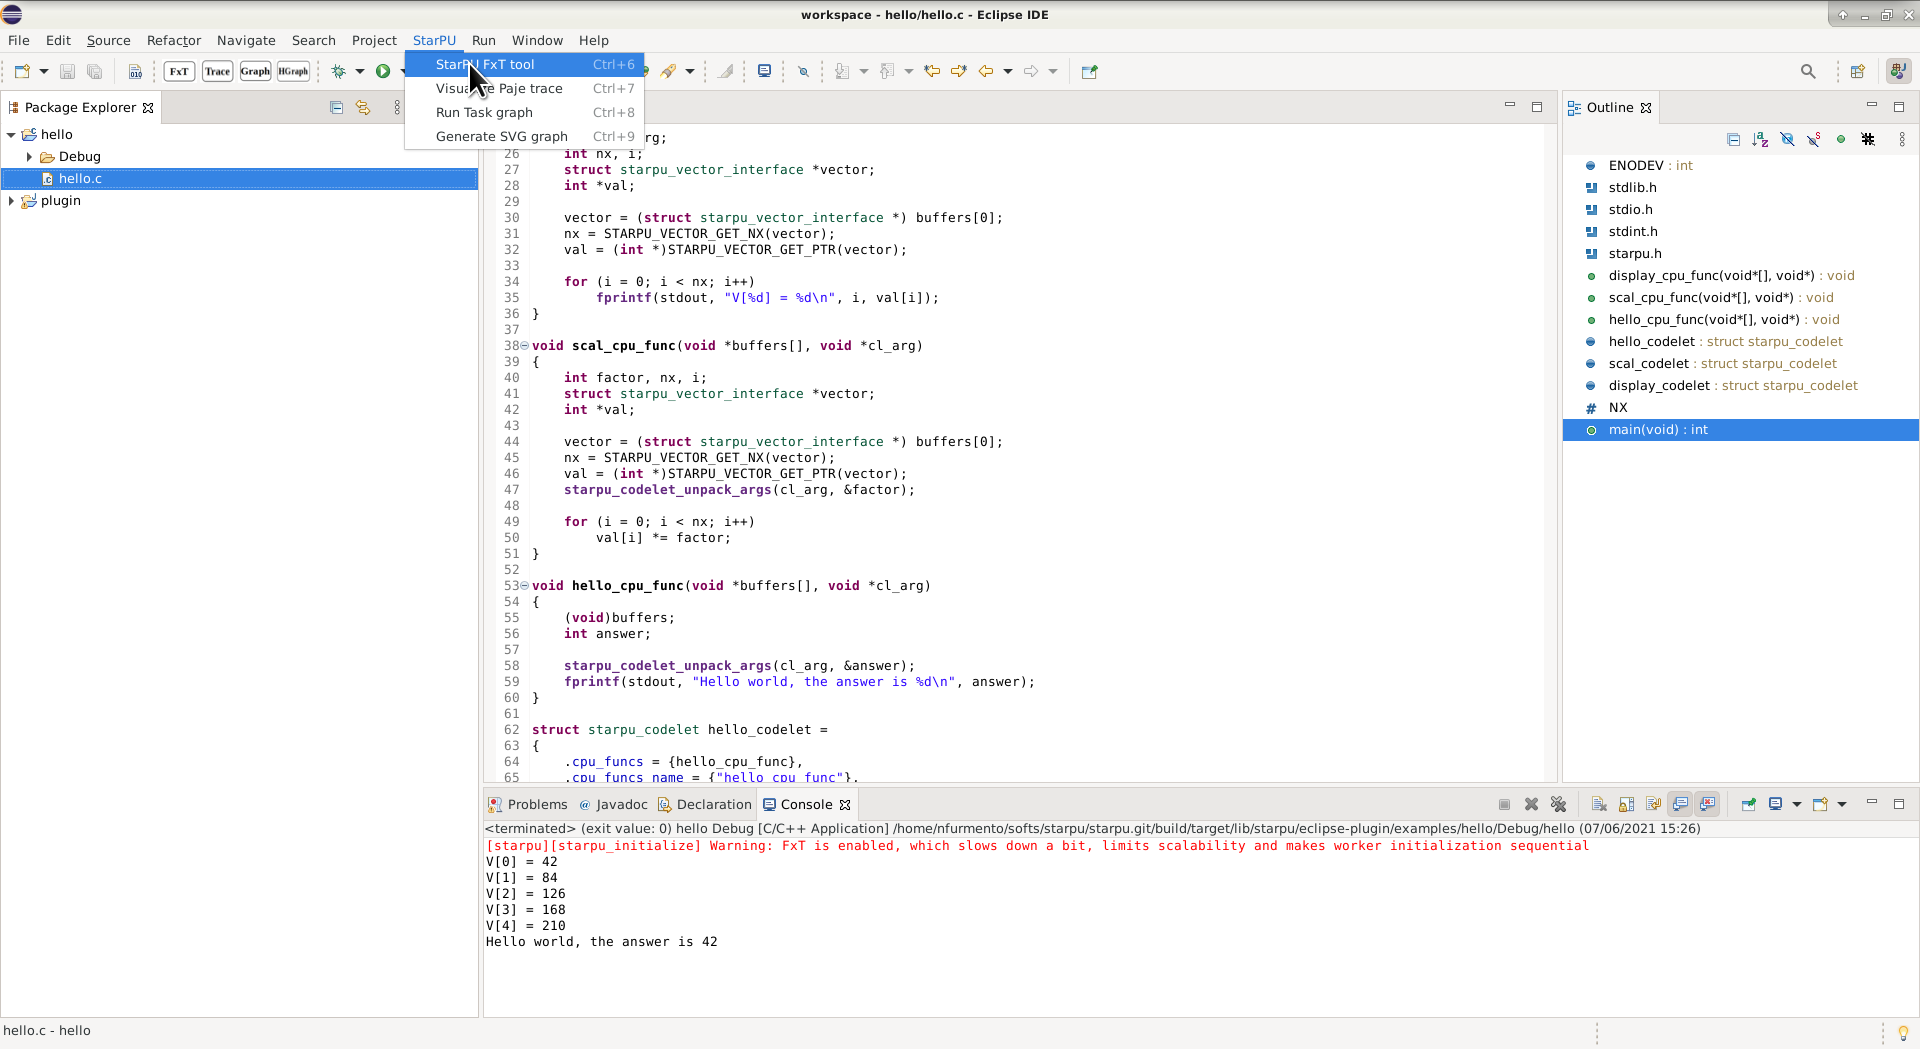The image size is (1920, 1049).
Task: Open the Navigate menu
Action: (x=246, y=40)
